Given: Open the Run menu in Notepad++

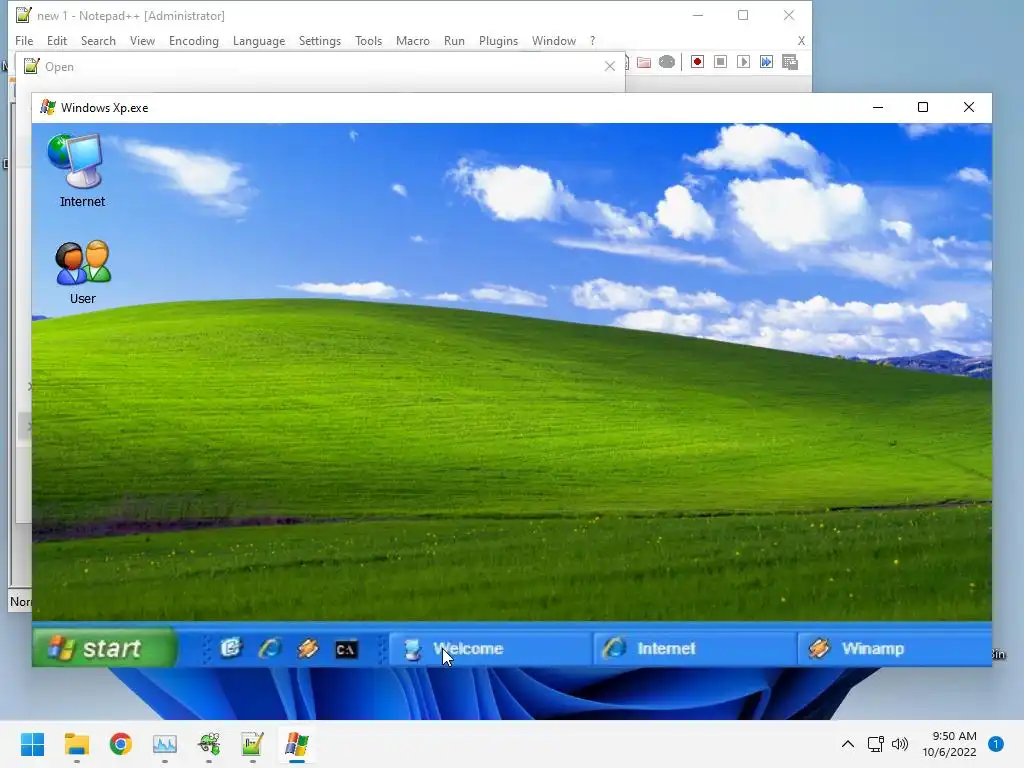Looking at the screenshot, I should point(454,40).
